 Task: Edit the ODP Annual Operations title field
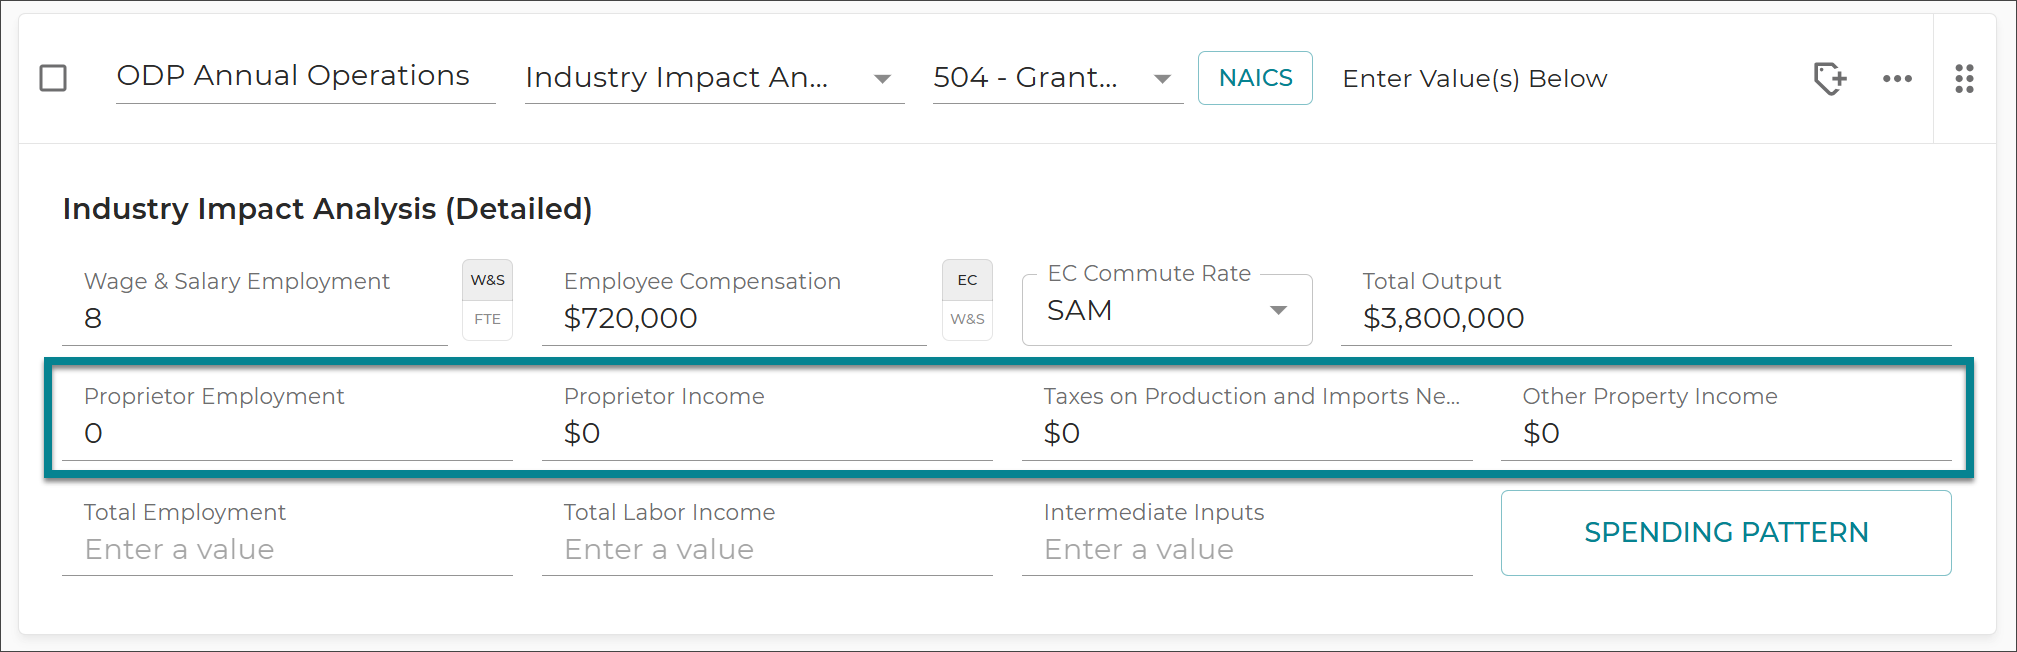point(305,77)
